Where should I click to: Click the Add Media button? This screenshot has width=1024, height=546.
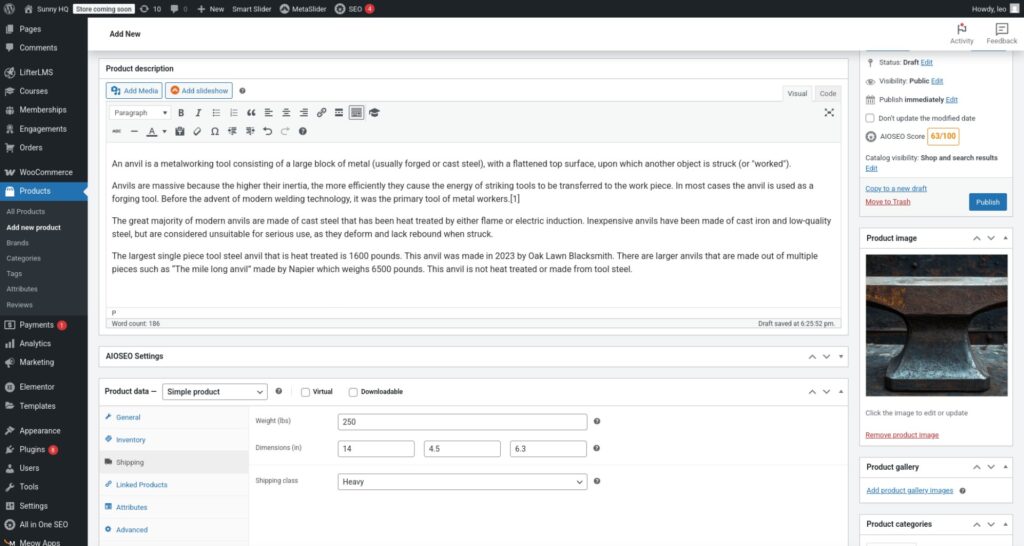pyautogui.click(x=134, y=91)
